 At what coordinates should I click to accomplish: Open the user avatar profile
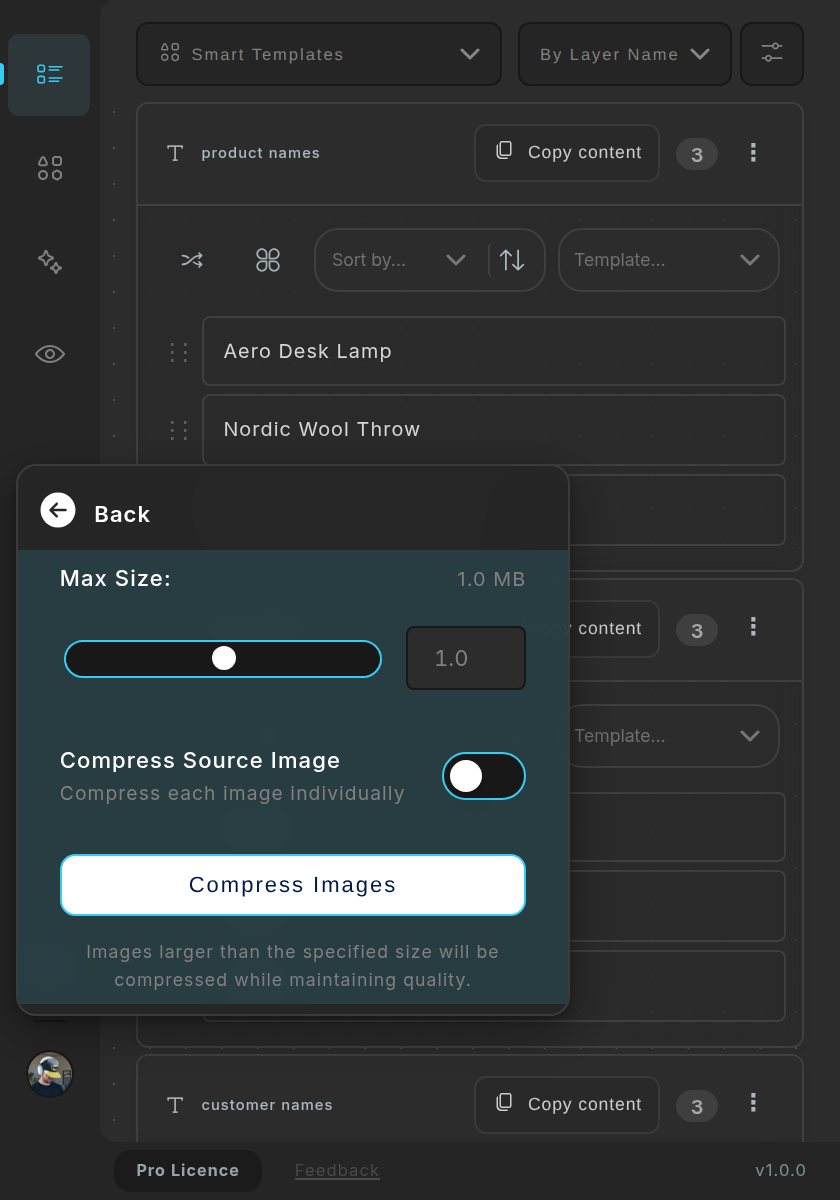pos(50,1075)
